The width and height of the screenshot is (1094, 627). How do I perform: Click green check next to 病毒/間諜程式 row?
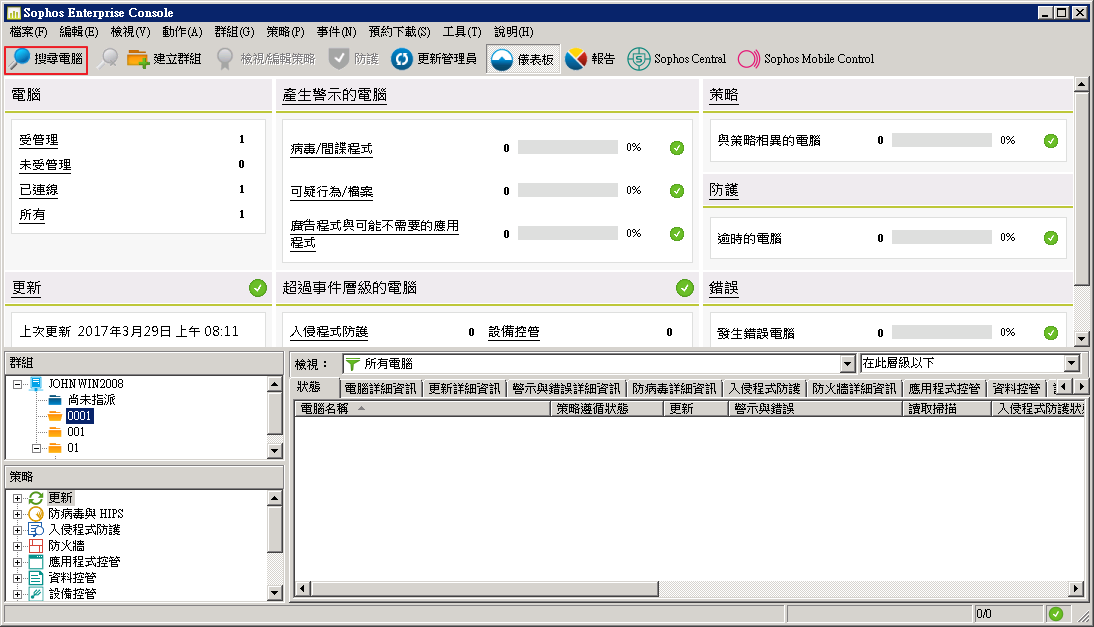coord(677,148)
